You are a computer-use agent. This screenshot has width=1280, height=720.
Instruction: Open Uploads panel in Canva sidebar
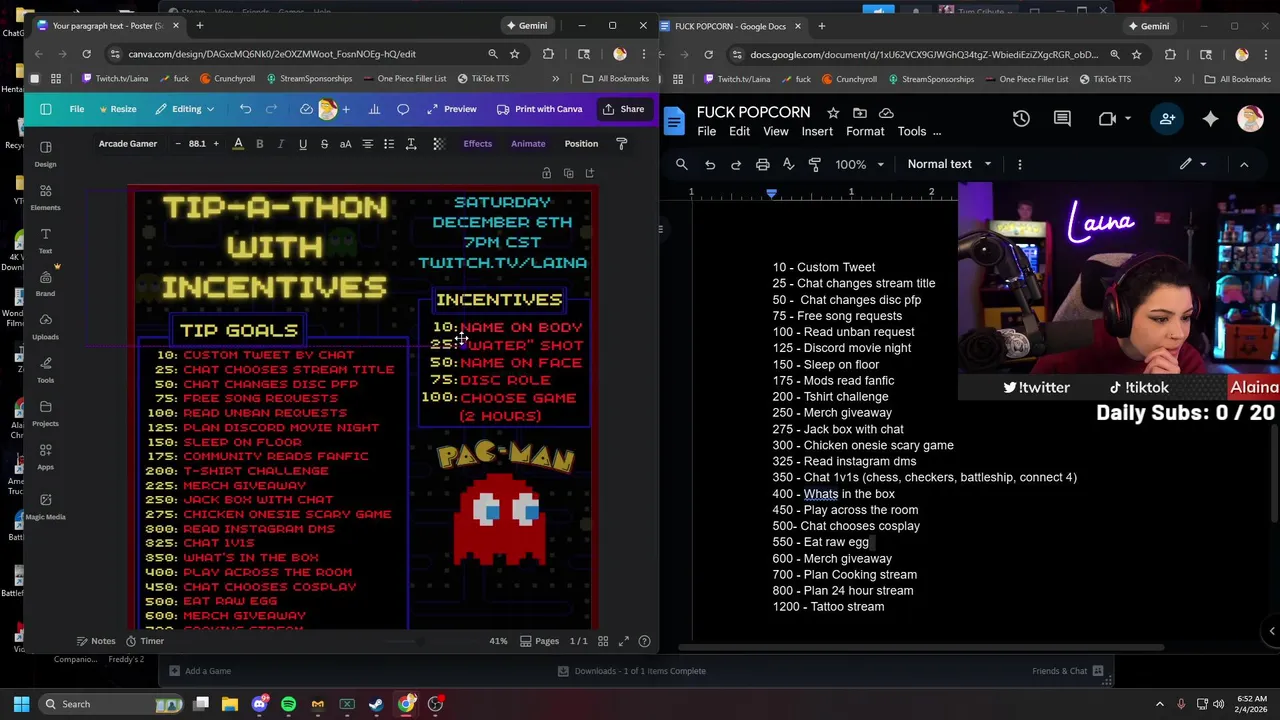(45, 326)
